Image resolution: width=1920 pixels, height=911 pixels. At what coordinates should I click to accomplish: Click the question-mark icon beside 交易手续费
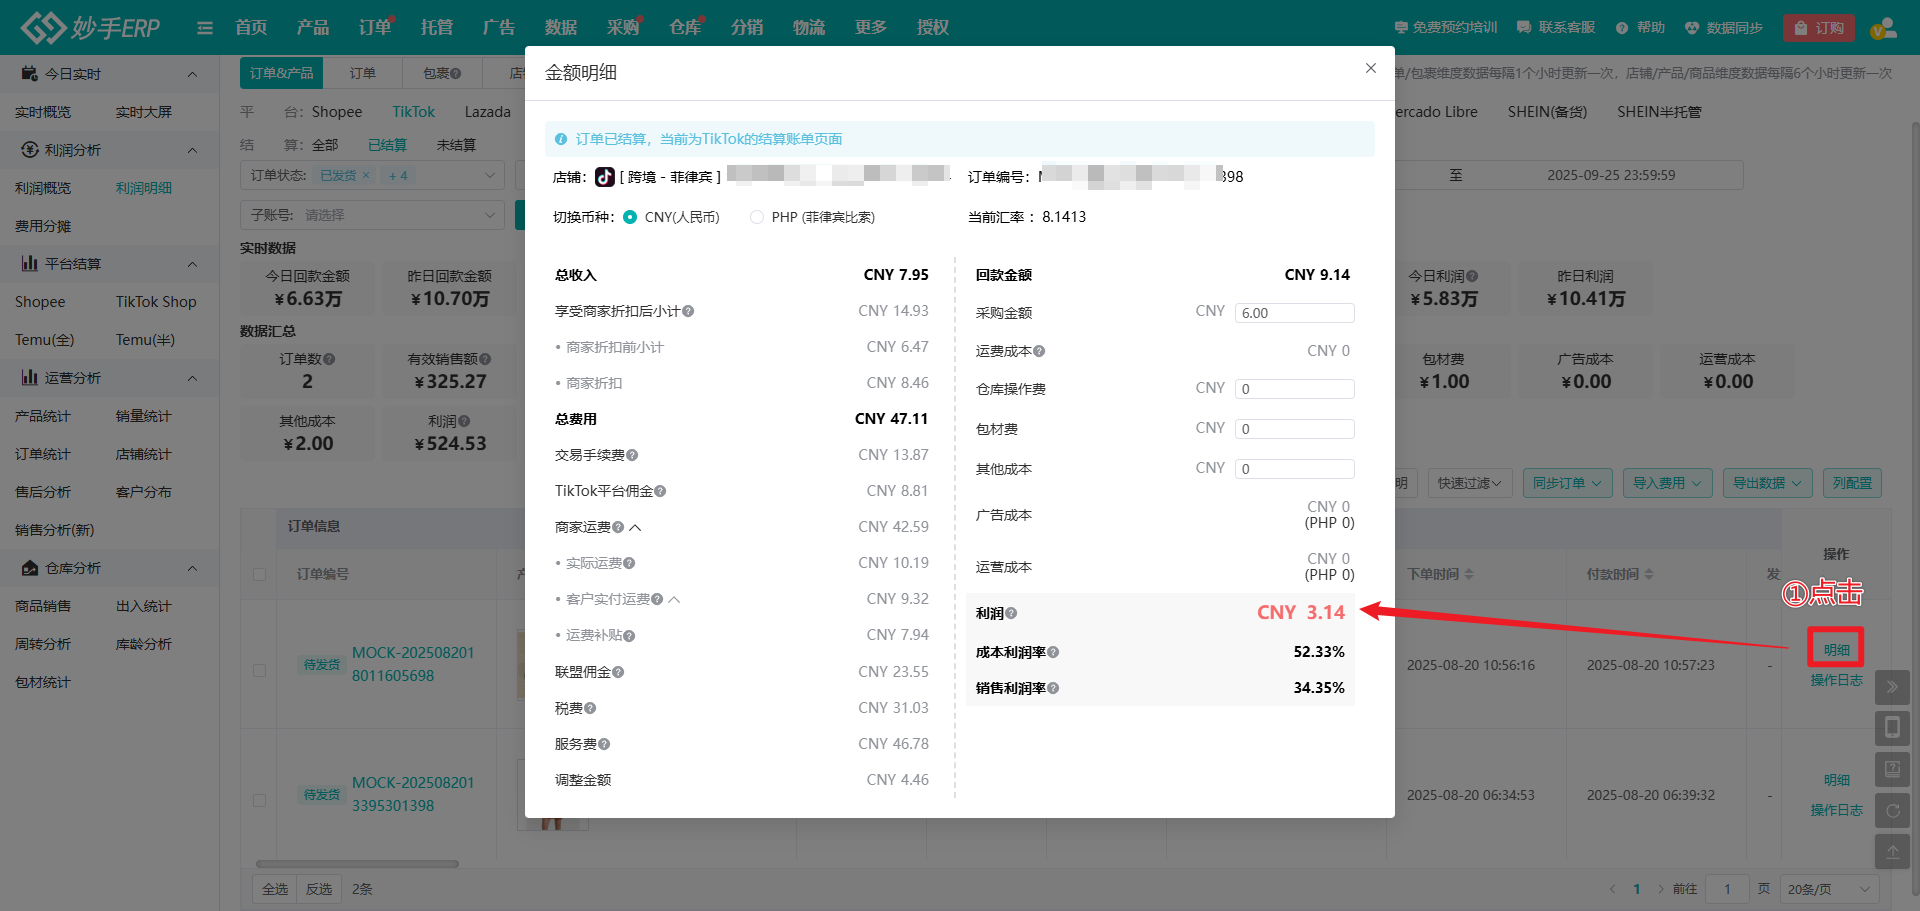click(632, 455)
